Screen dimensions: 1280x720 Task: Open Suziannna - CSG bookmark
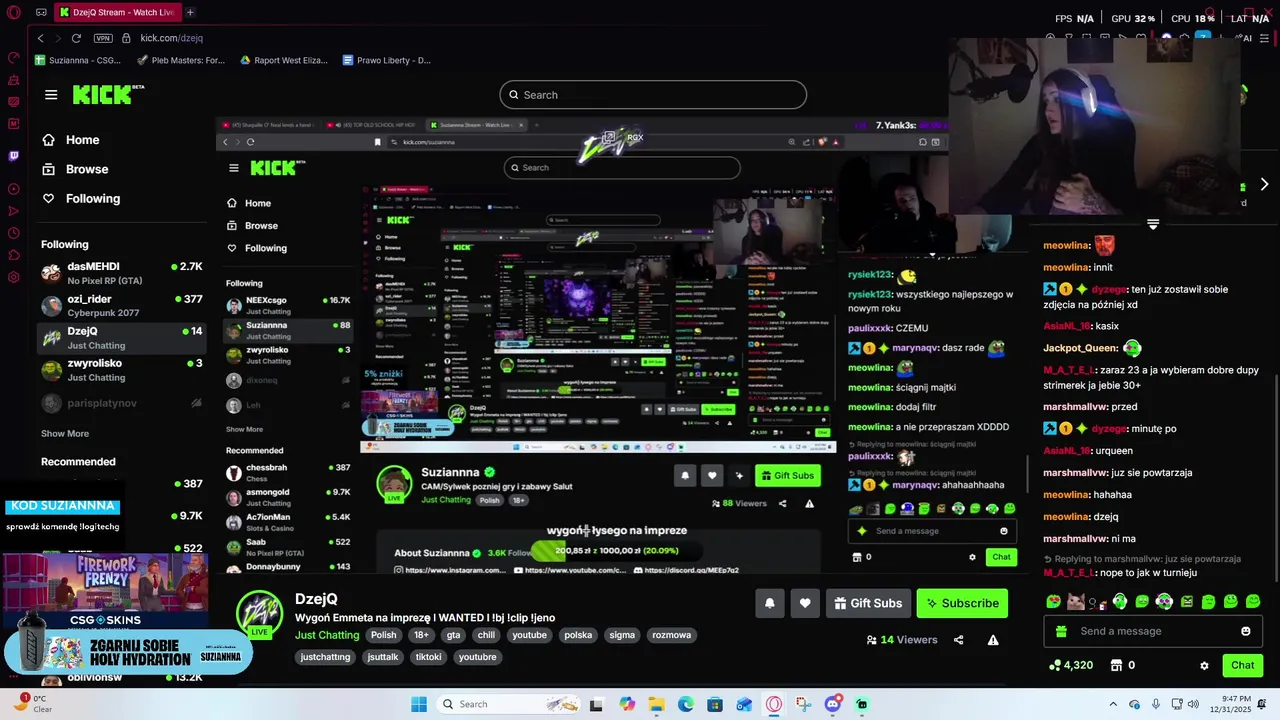(x=78, y=60)
